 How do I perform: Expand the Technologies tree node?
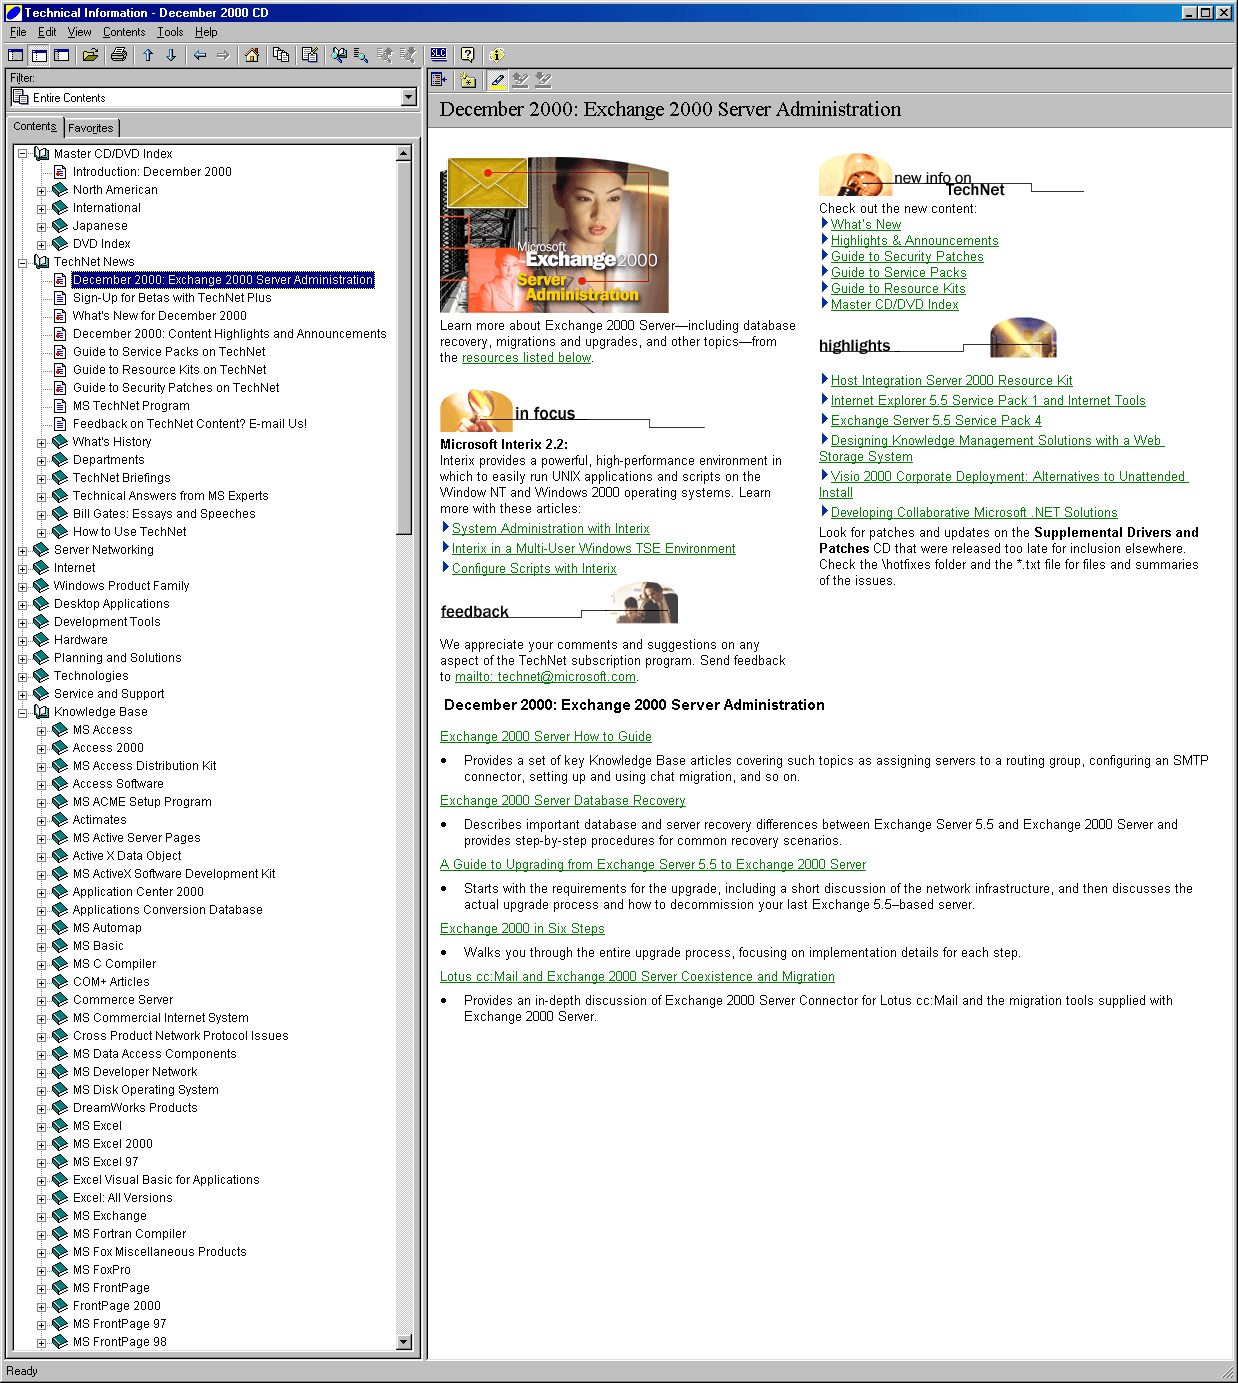coord(22,676)
